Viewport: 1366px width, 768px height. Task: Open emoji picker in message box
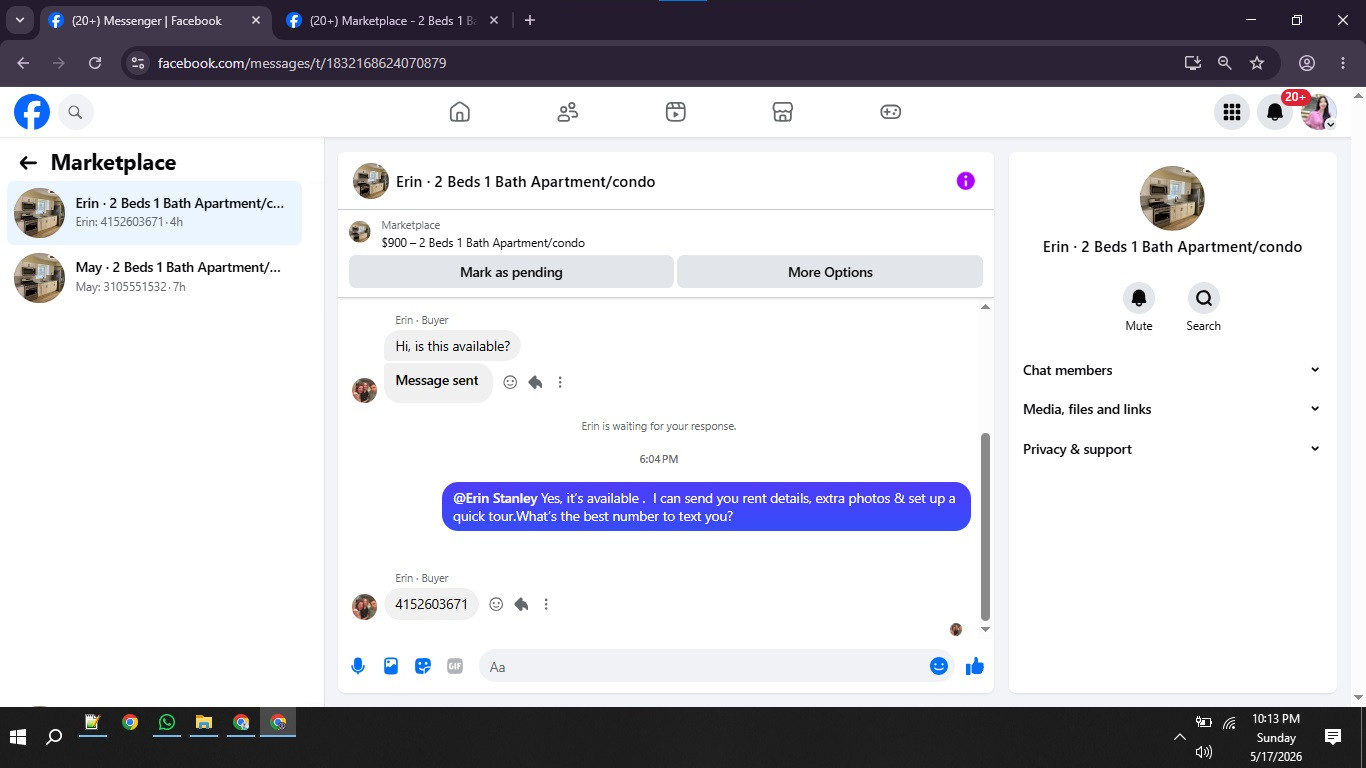tap(938, 666)
